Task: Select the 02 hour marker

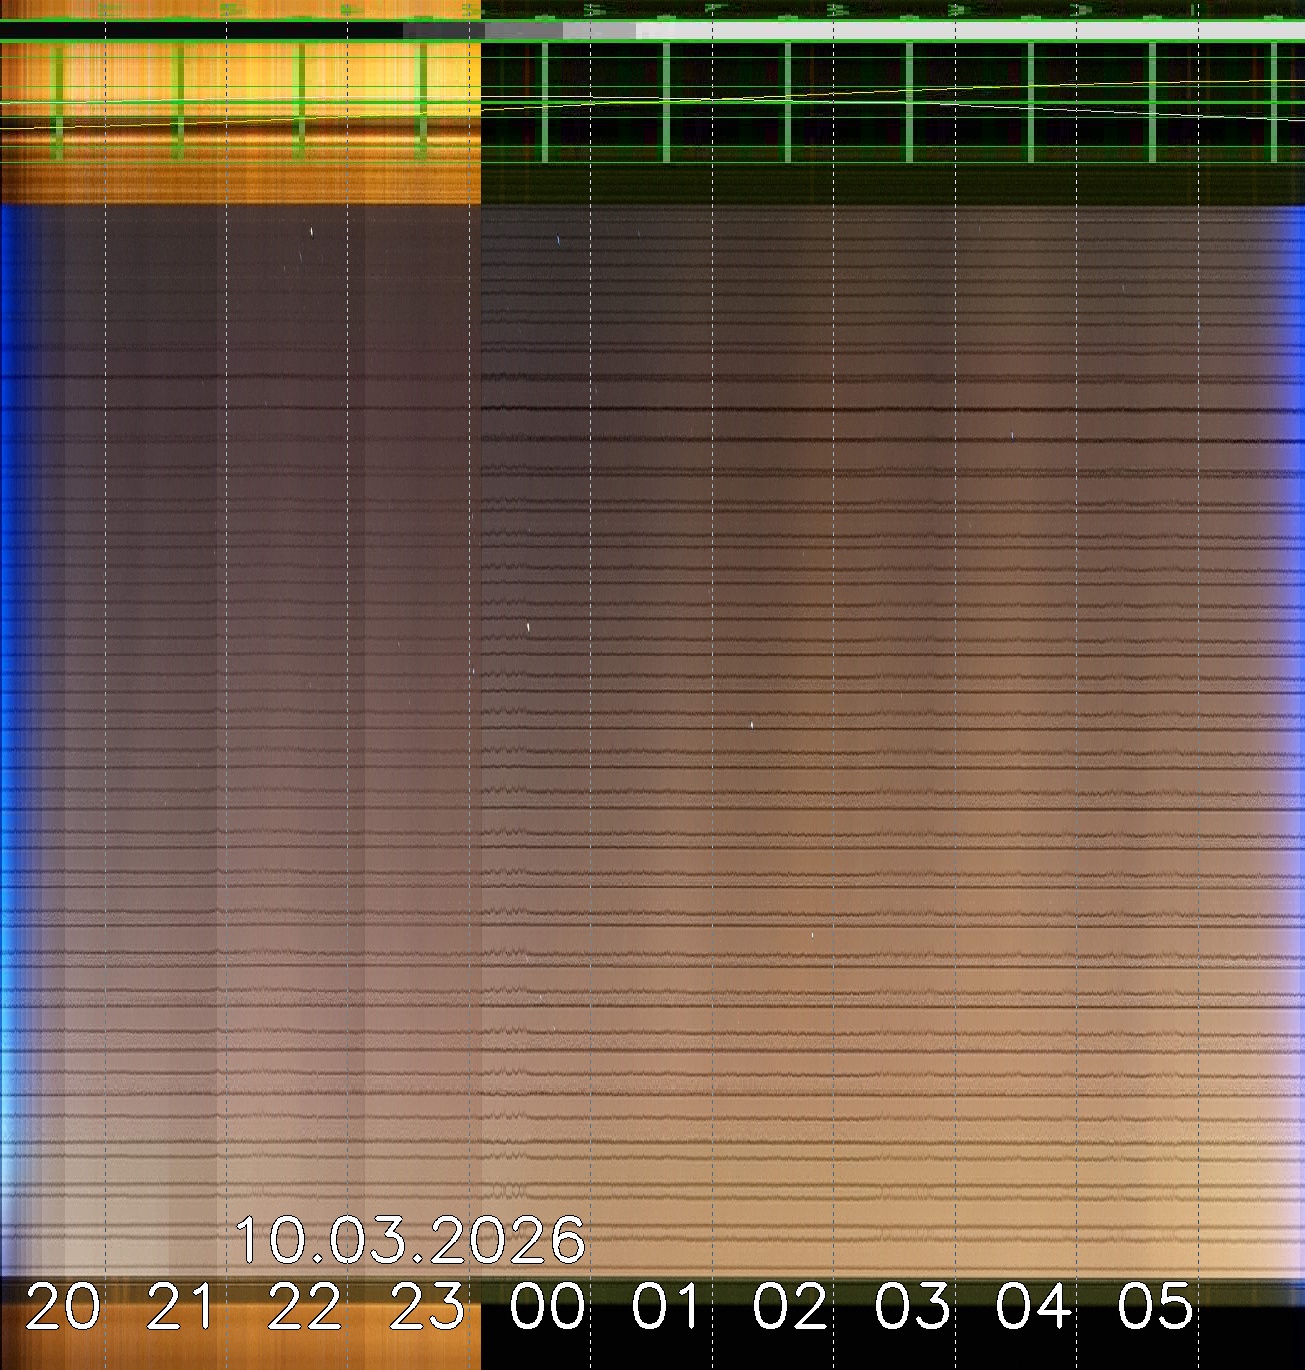Action: 790,1306
